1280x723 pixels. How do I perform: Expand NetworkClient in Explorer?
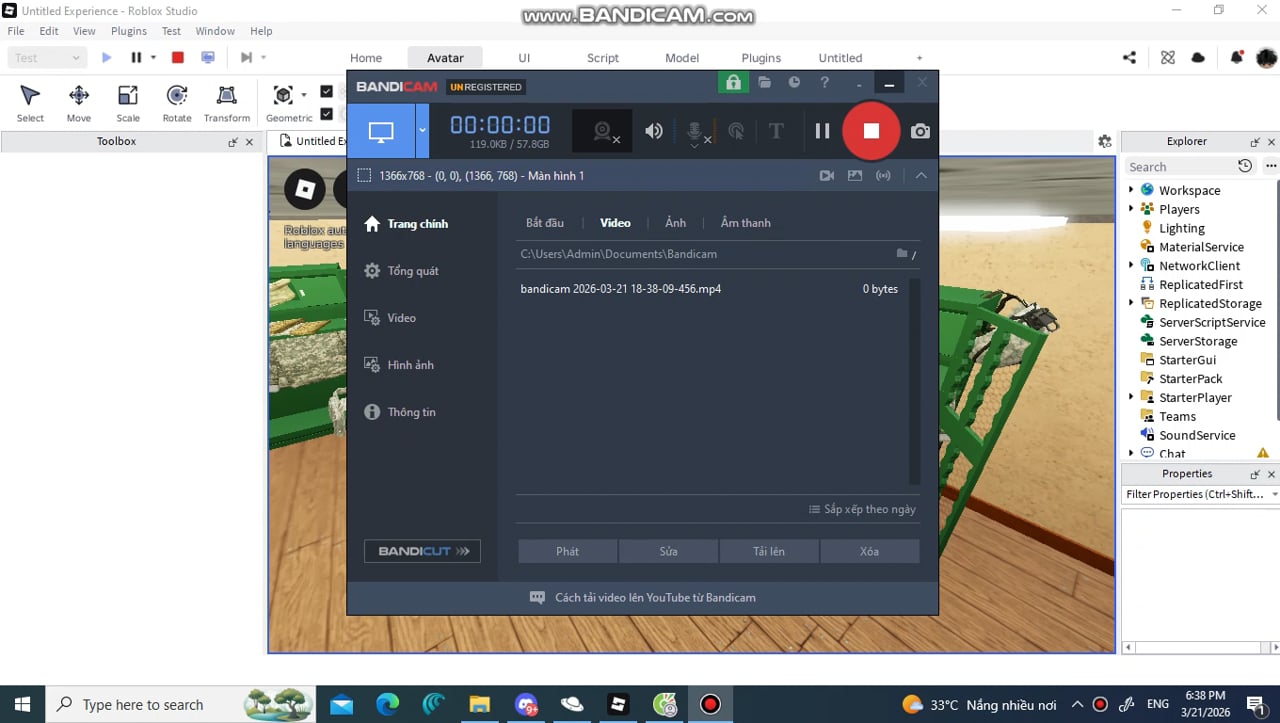[x=1131, y=265]
